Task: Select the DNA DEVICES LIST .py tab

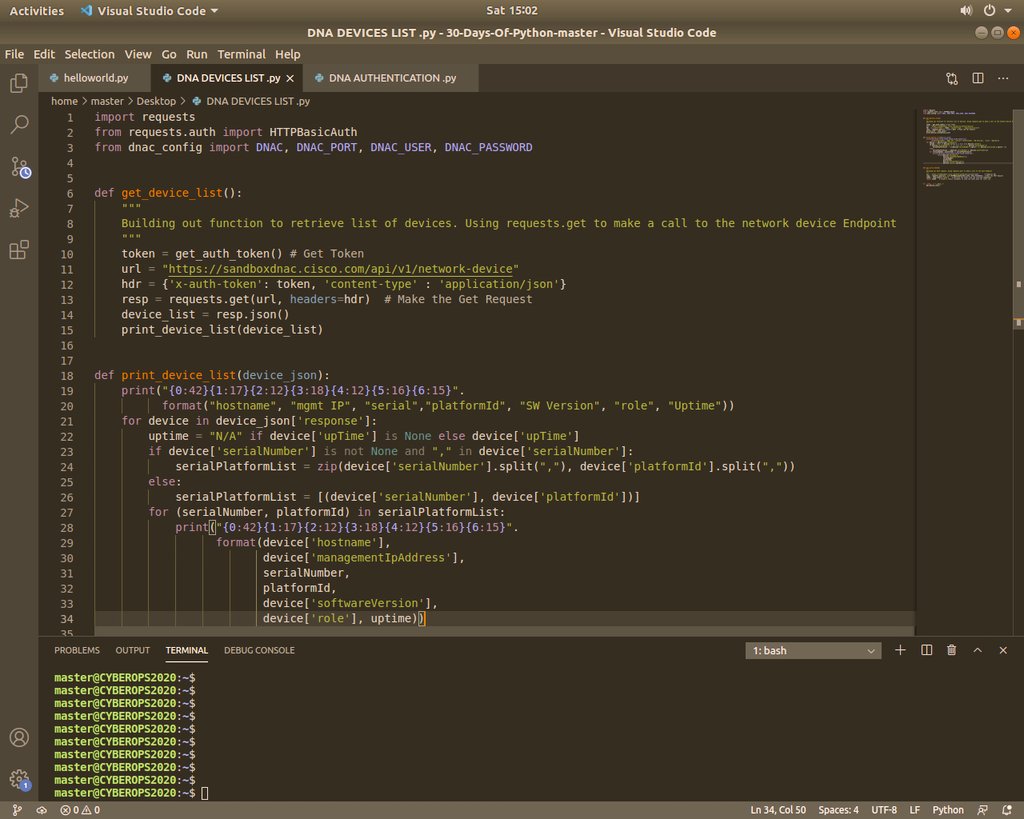Action: click(227, 78)
